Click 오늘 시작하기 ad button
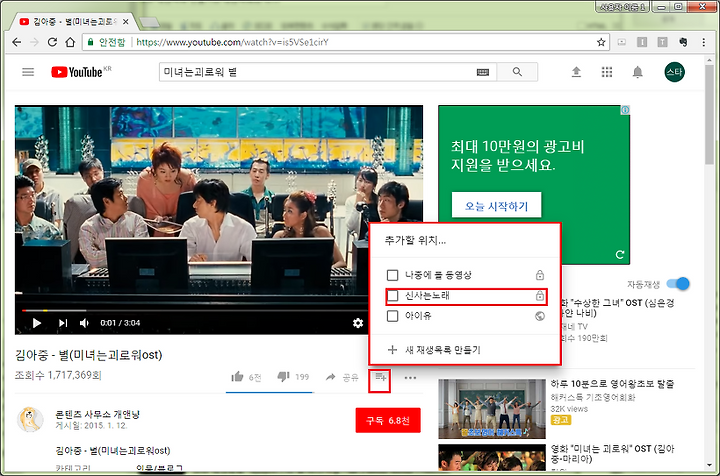Viewport: 720px width, 476px height. tap(496, 206)
